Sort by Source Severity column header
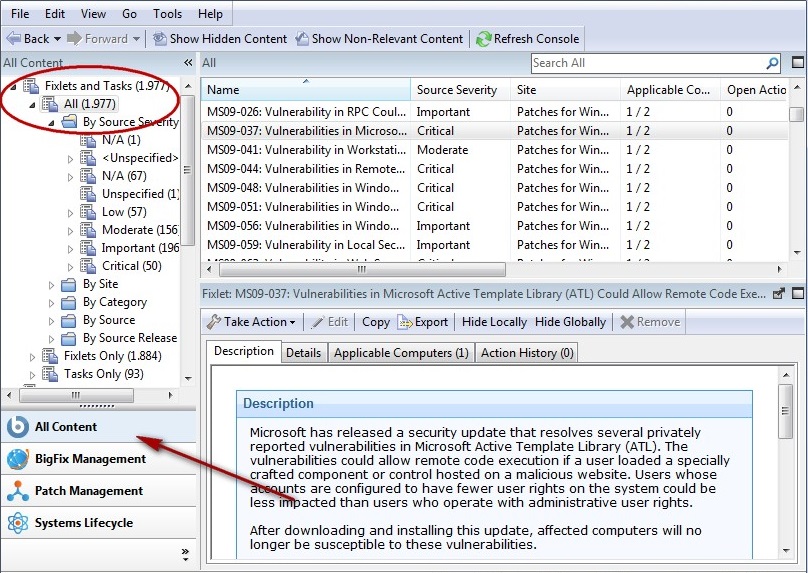 coord(461,90)
